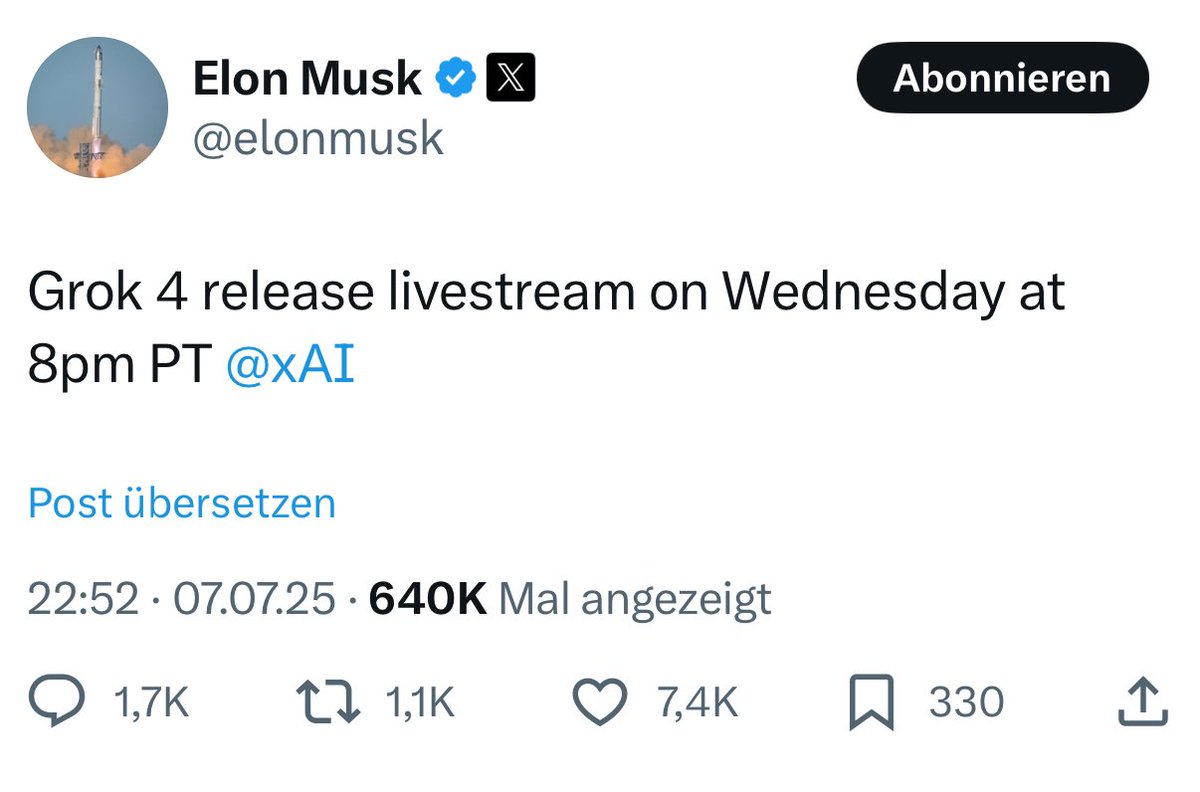Open the 7,4K likes count

pos(697,701)
